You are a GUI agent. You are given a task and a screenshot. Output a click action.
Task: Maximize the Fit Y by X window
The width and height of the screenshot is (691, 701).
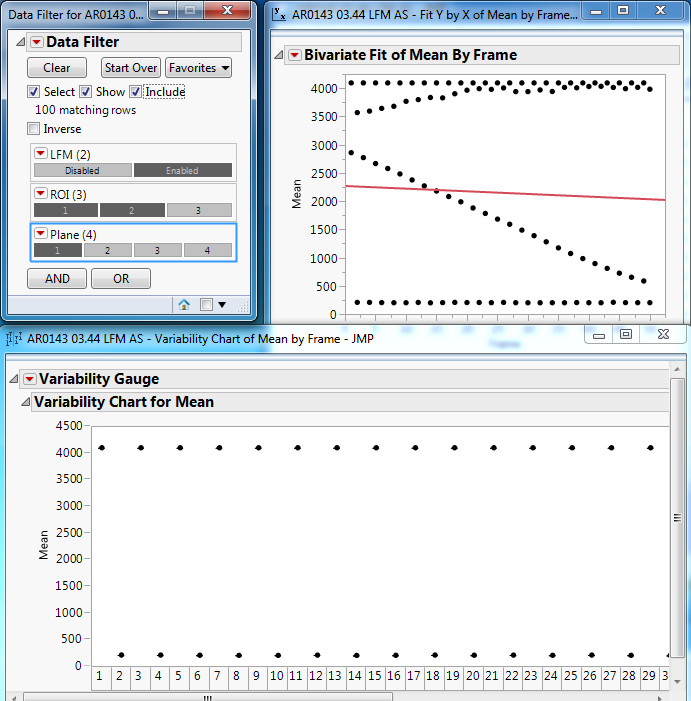pos(623,11)
